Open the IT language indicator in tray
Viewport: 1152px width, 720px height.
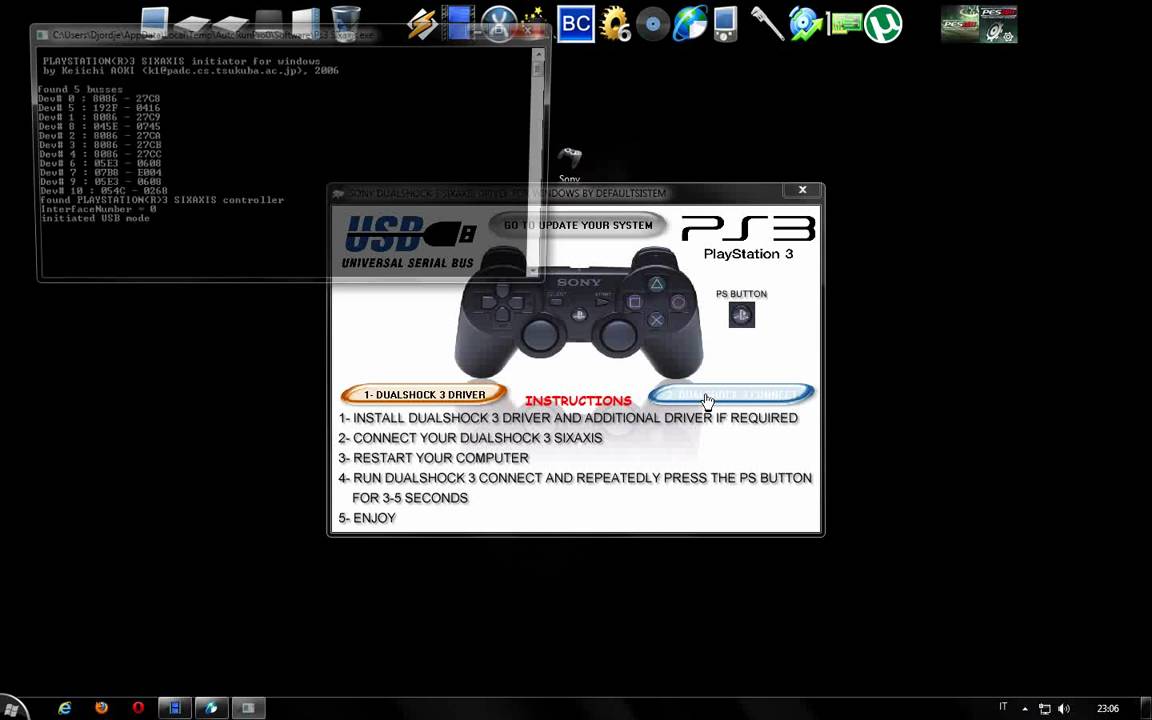[x=1003, y=707]
